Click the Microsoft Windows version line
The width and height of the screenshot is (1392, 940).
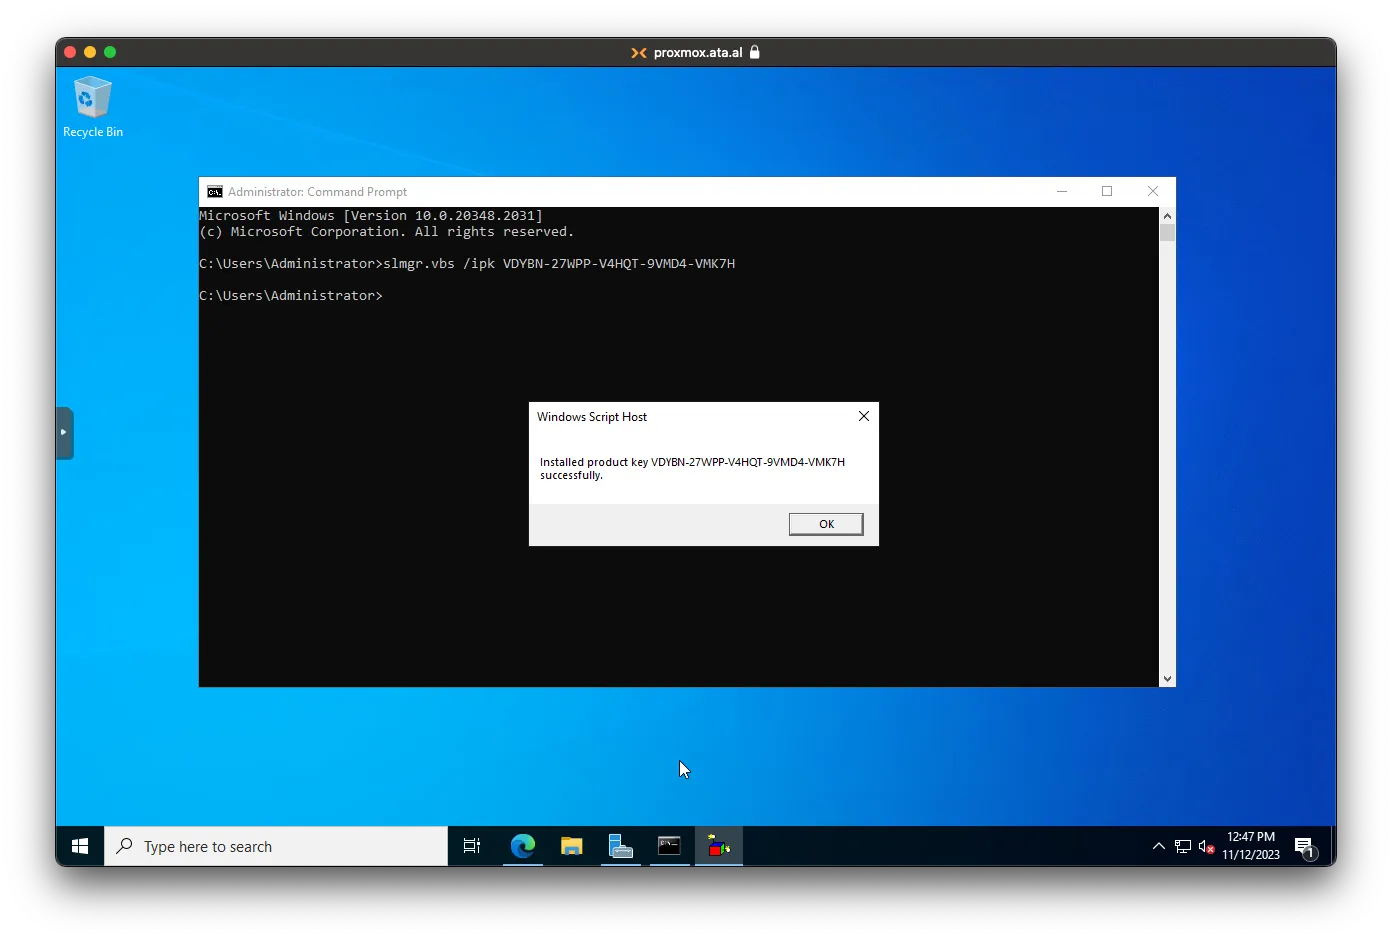coord(371,216)
